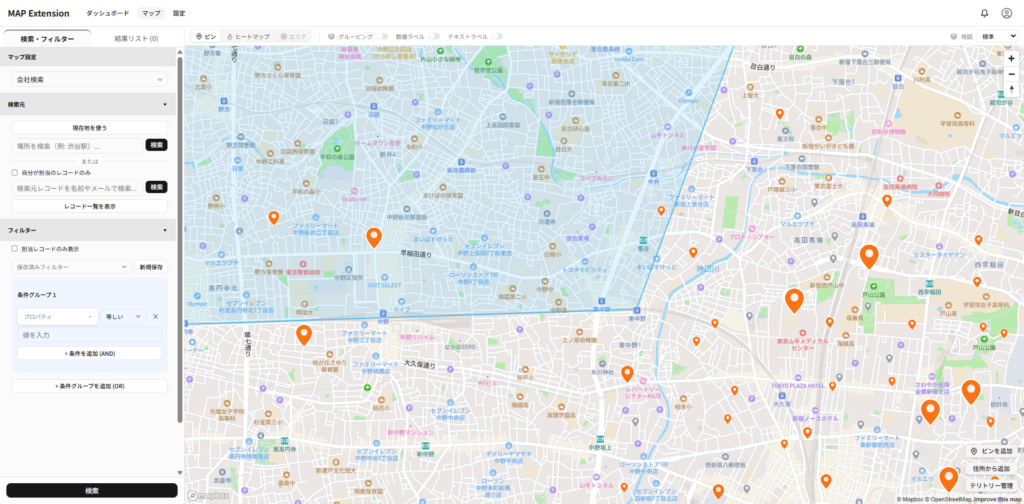Open the 保存済みフィルター dropdown

(x=72, y=267)
